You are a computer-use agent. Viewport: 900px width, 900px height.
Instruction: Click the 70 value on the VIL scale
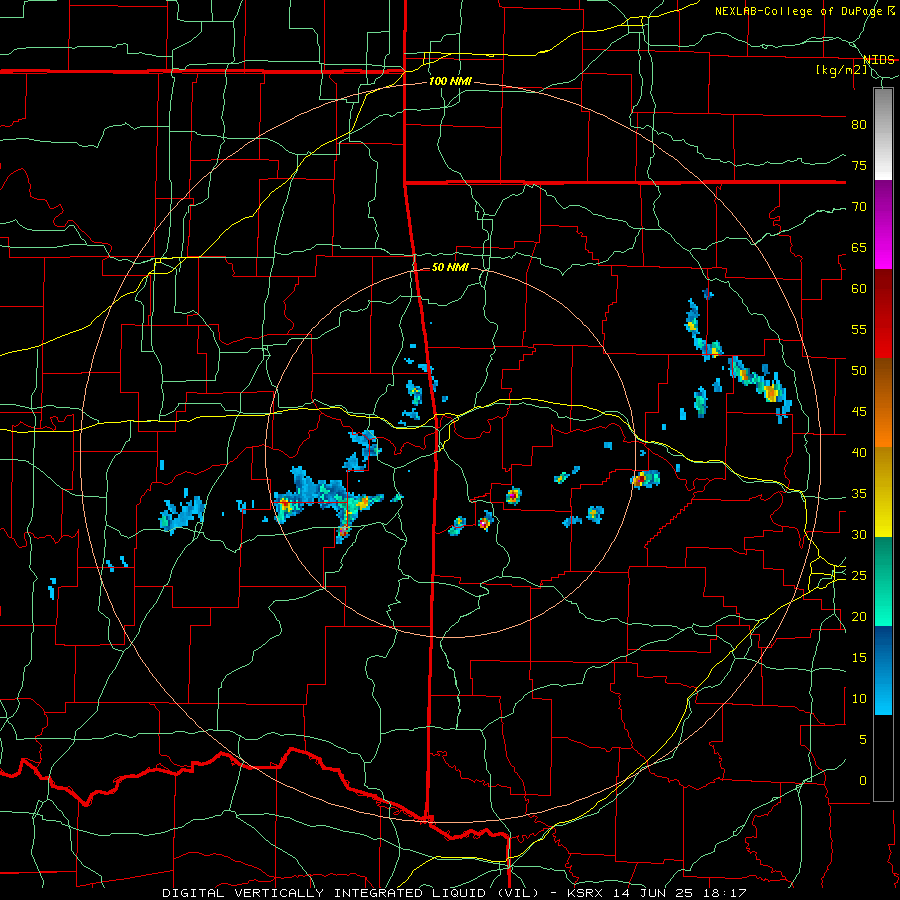[859, 207]
